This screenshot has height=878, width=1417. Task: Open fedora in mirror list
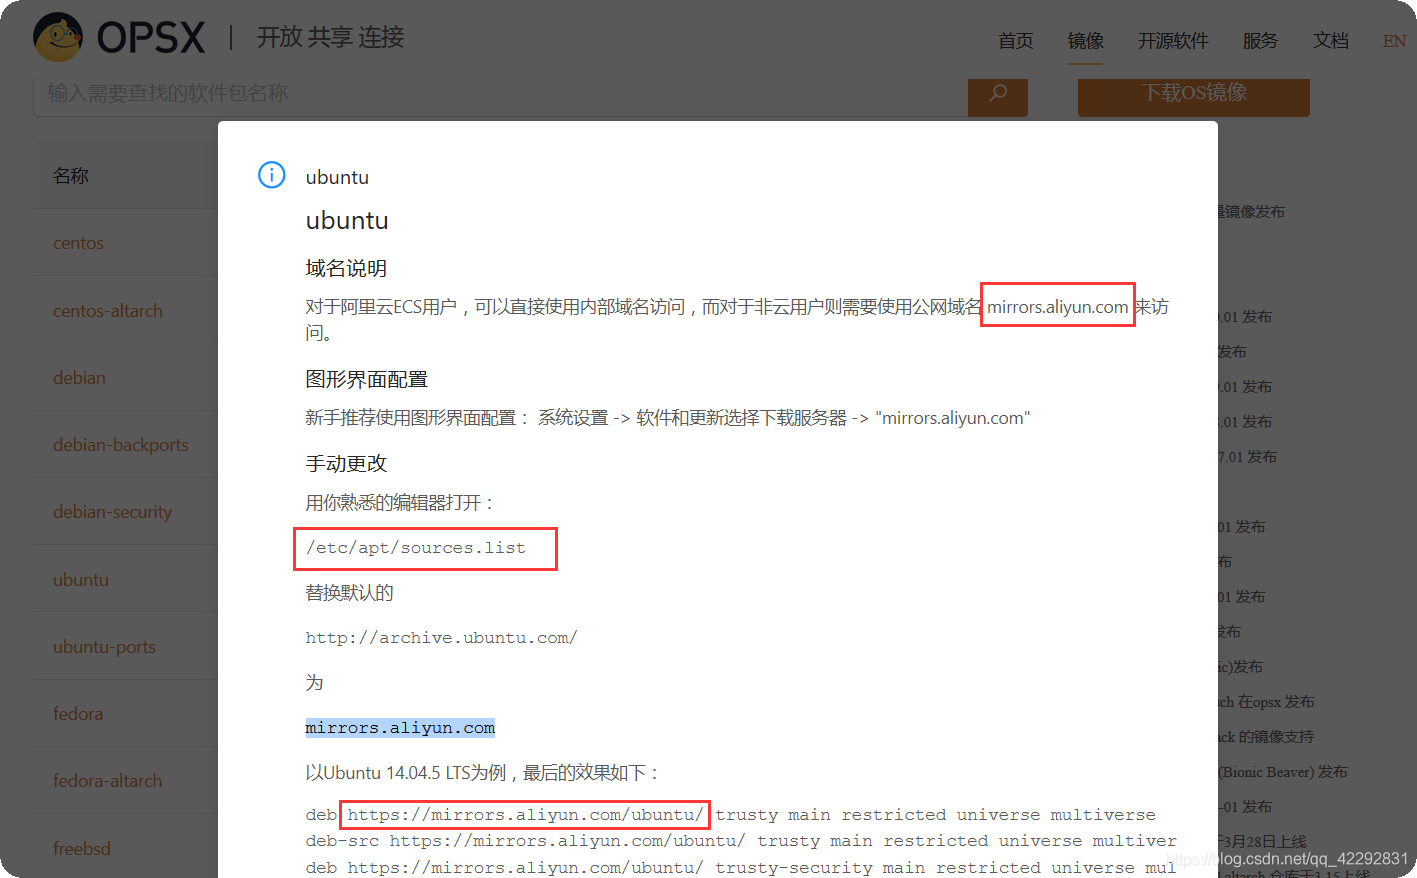click(x=78, y=714)
